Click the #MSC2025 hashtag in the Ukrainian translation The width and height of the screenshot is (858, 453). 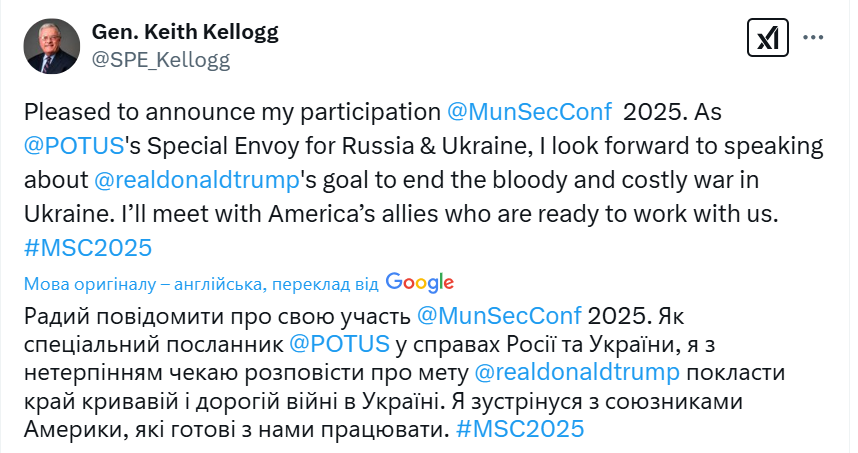click(519, 430)
